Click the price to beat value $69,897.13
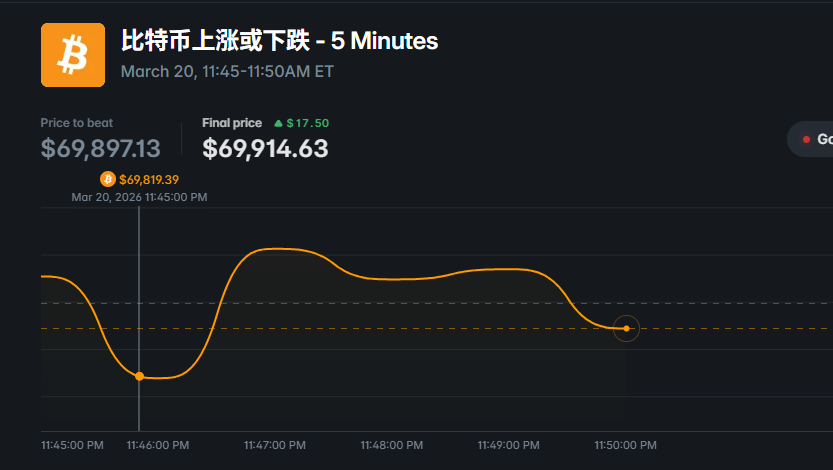 click(x=100, y=148)
